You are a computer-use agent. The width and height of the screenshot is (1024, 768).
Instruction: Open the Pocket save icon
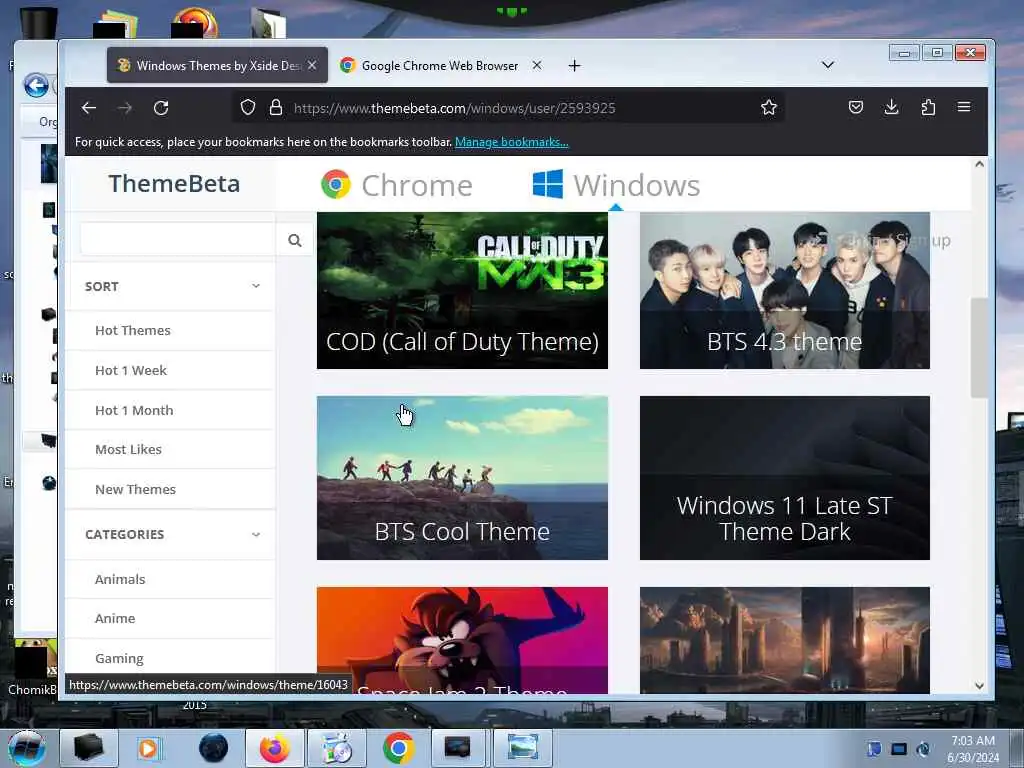856,107
